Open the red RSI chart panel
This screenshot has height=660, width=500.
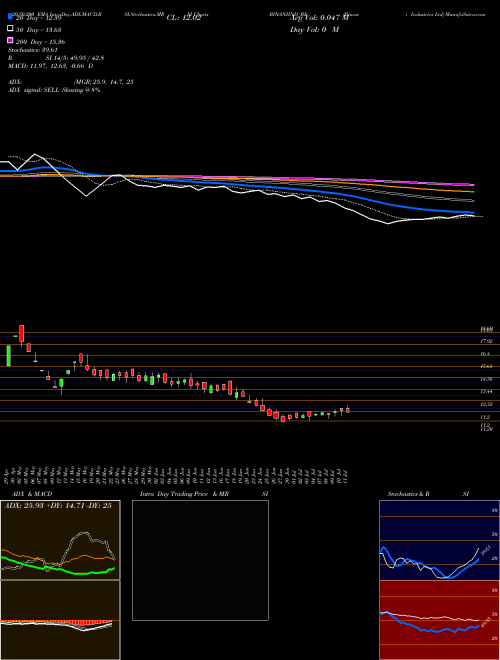click(439, 620)
